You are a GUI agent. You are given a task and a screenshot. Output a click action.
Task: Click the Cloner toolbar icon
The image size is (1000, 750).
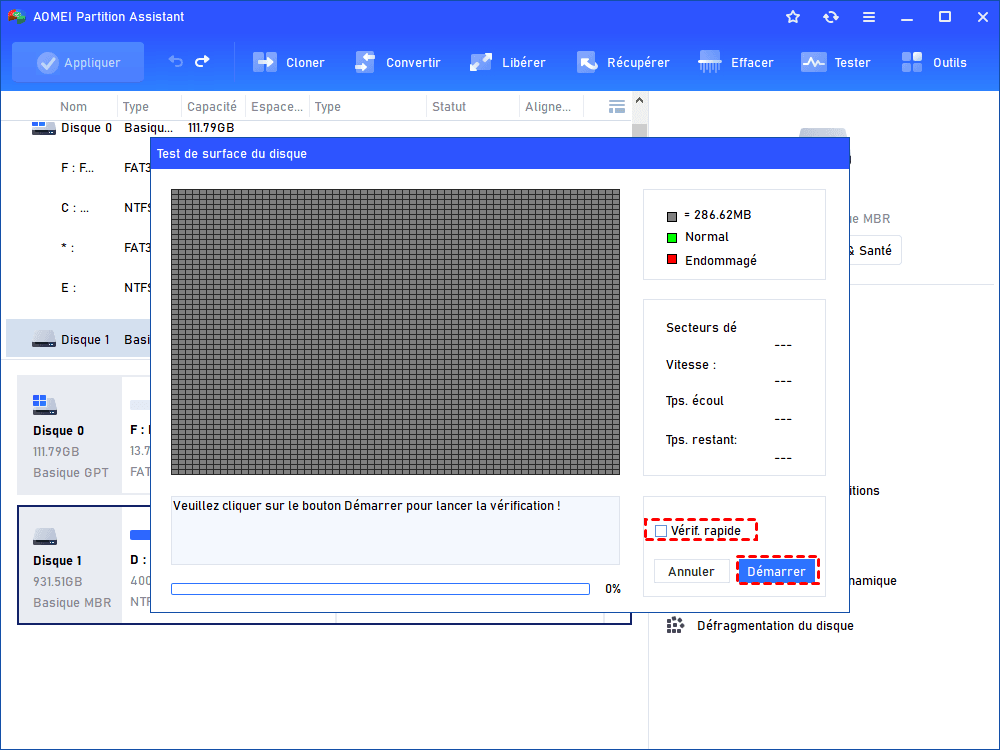point(265,62)
